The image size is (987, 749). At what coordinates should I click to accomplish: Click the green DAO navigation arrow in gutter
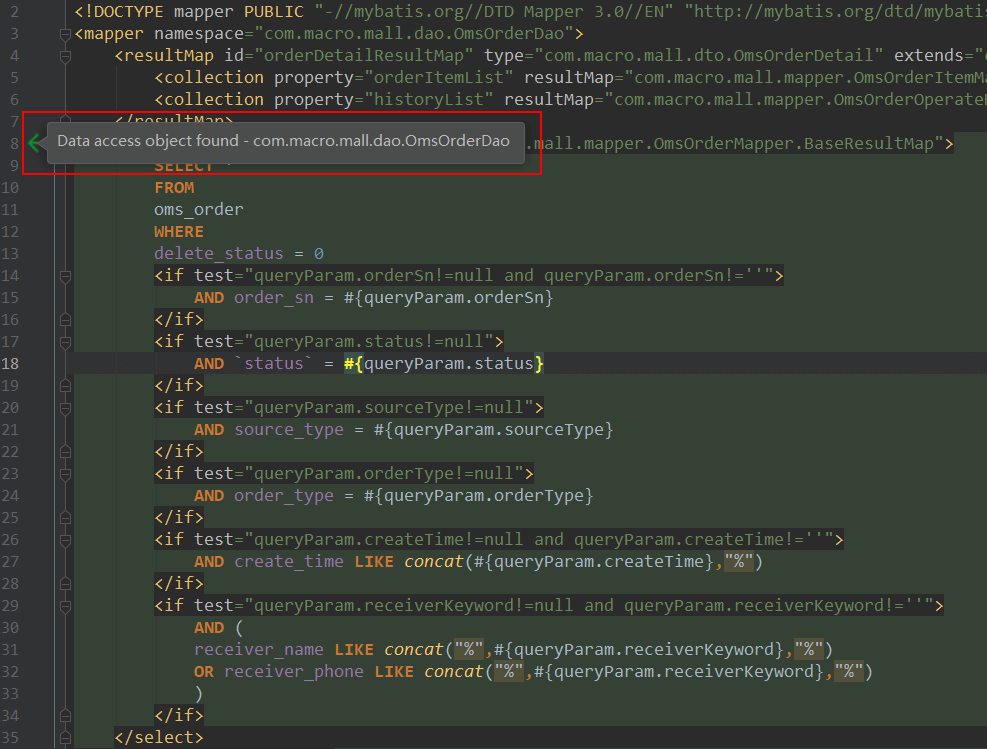click(35, 143)
